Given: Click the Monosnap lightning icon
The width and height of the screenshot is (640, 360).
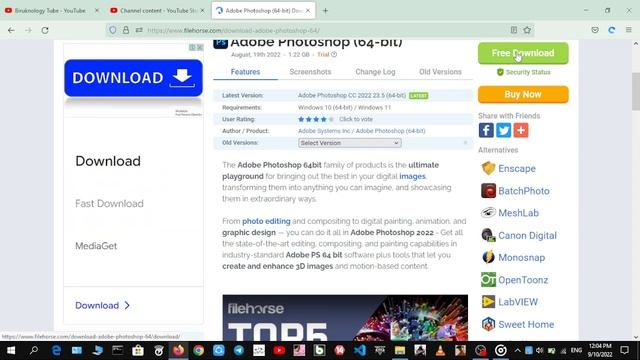Looking at the screenshot, I should [x=488, y=257].
